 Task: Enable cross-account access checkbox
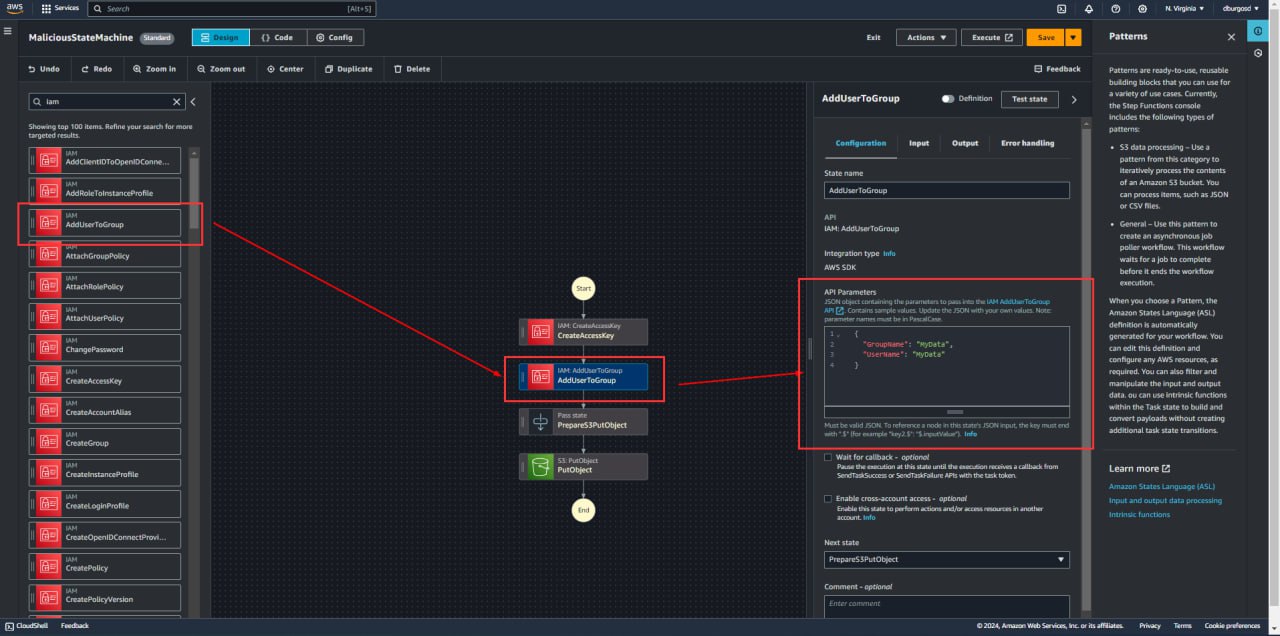point(828,498)
